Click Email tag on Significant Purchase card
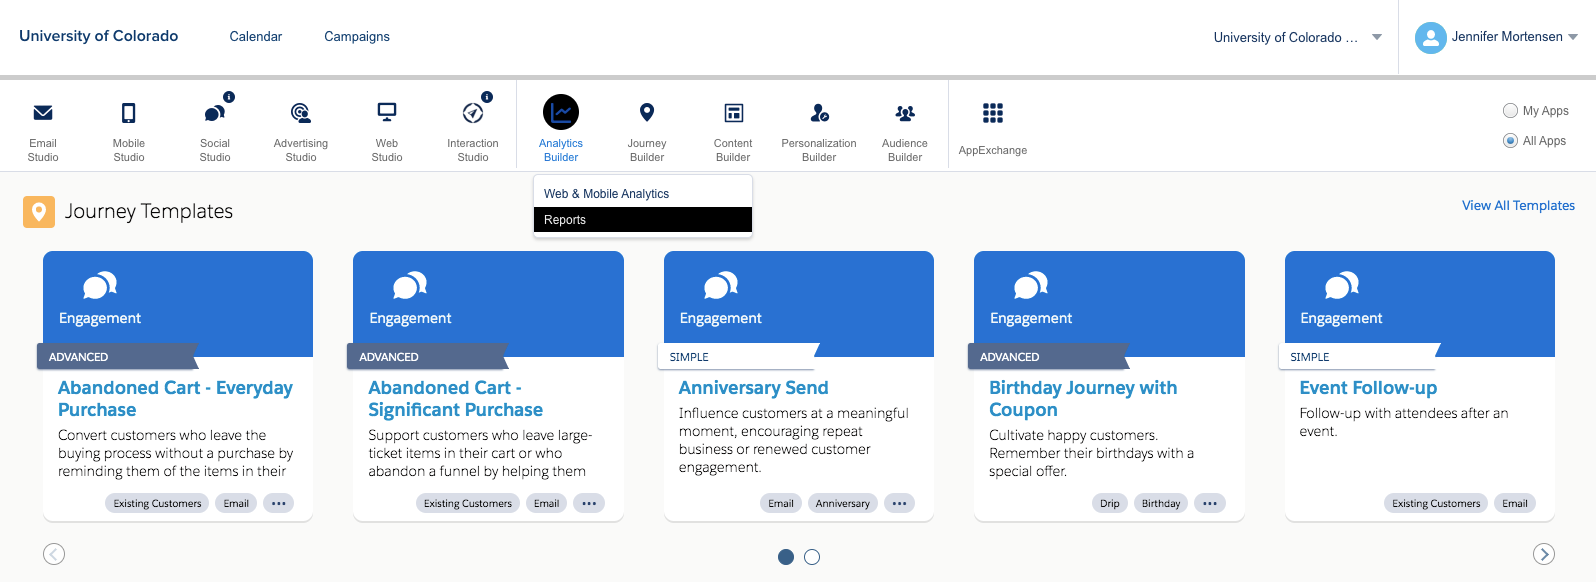1596x582 pixels. pyautogui.click(x=546, y=503)
